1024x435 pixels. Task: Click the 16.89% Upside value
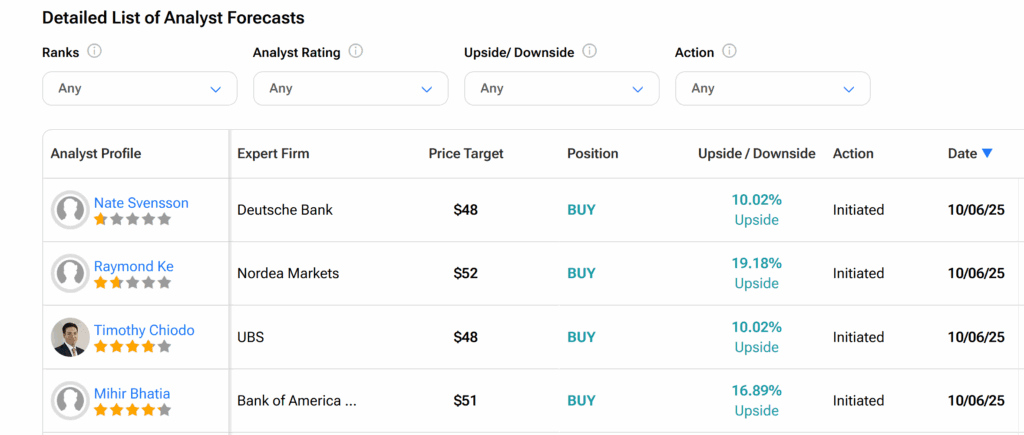[756, 400]
